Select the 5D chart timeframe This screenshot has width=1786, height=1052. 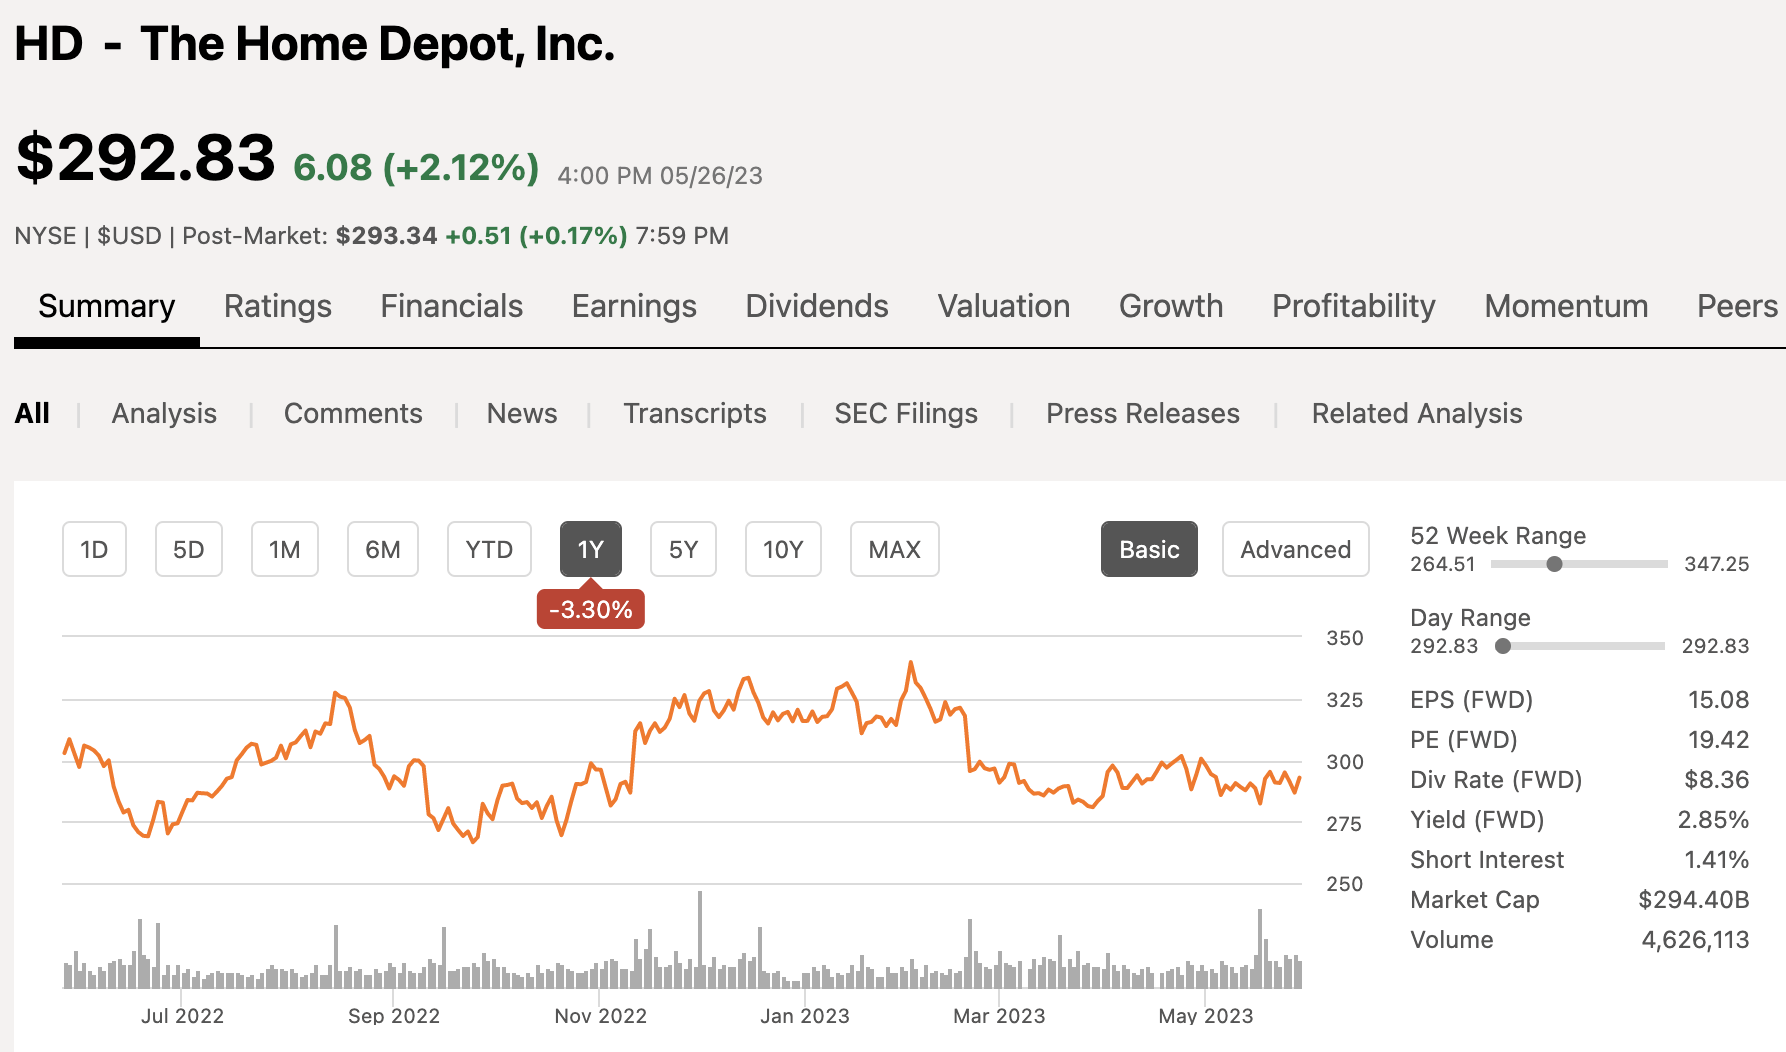[188, 549]
